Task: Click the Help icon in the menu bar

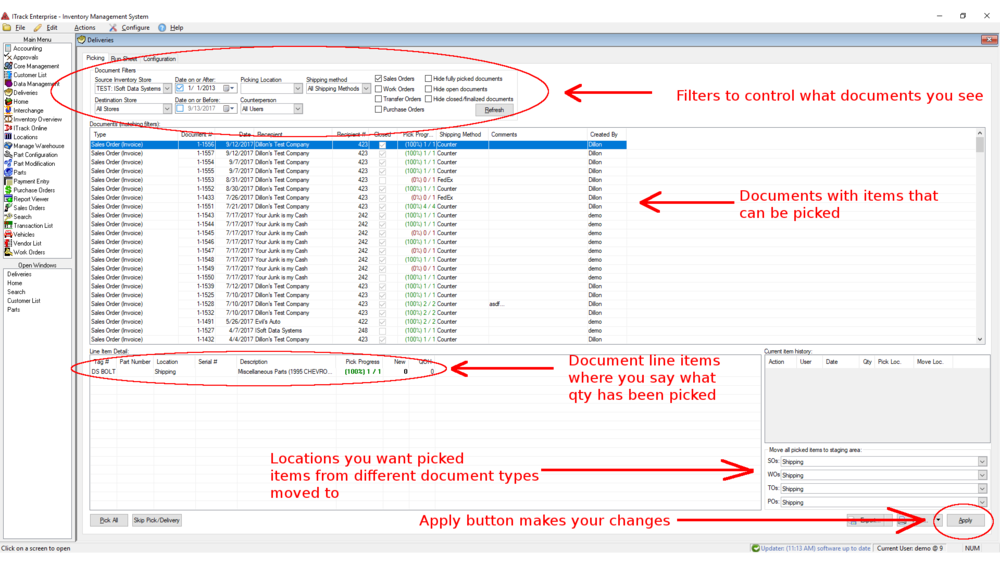Action: pyautogui.click(x=162, y=28)
